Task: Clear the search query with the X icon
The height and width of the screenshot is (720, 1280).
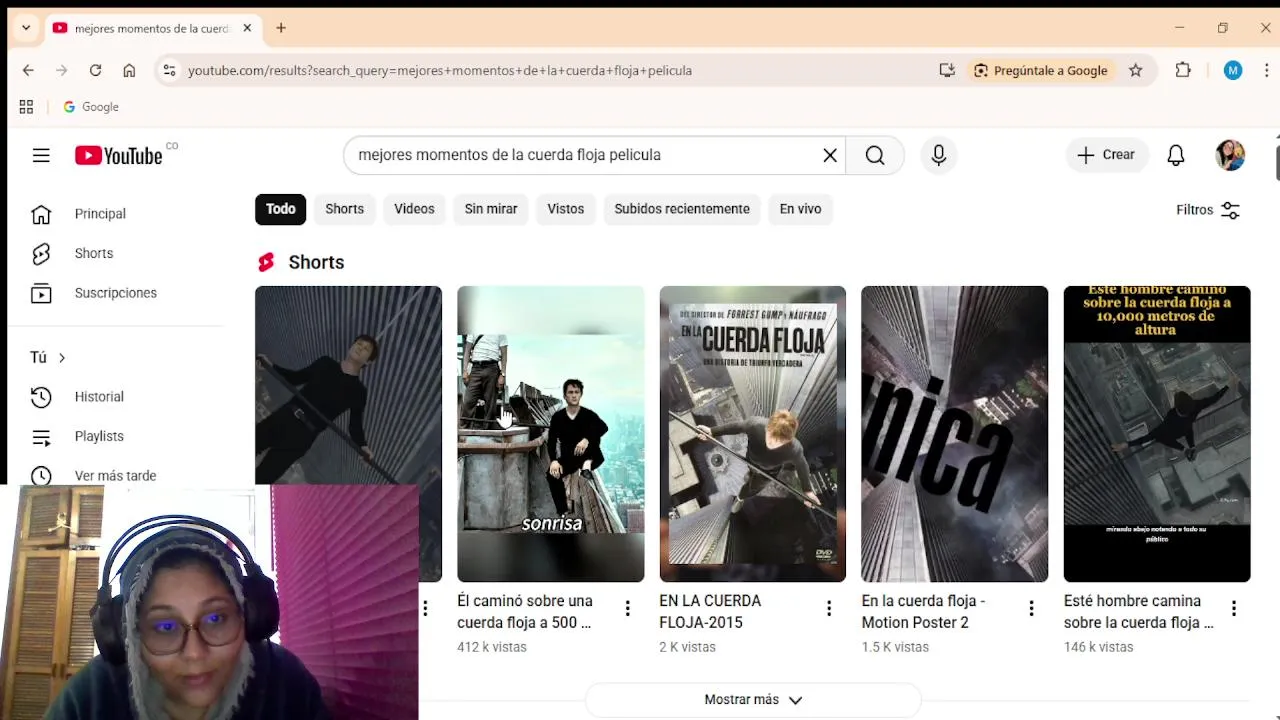Action: (830, 155)
